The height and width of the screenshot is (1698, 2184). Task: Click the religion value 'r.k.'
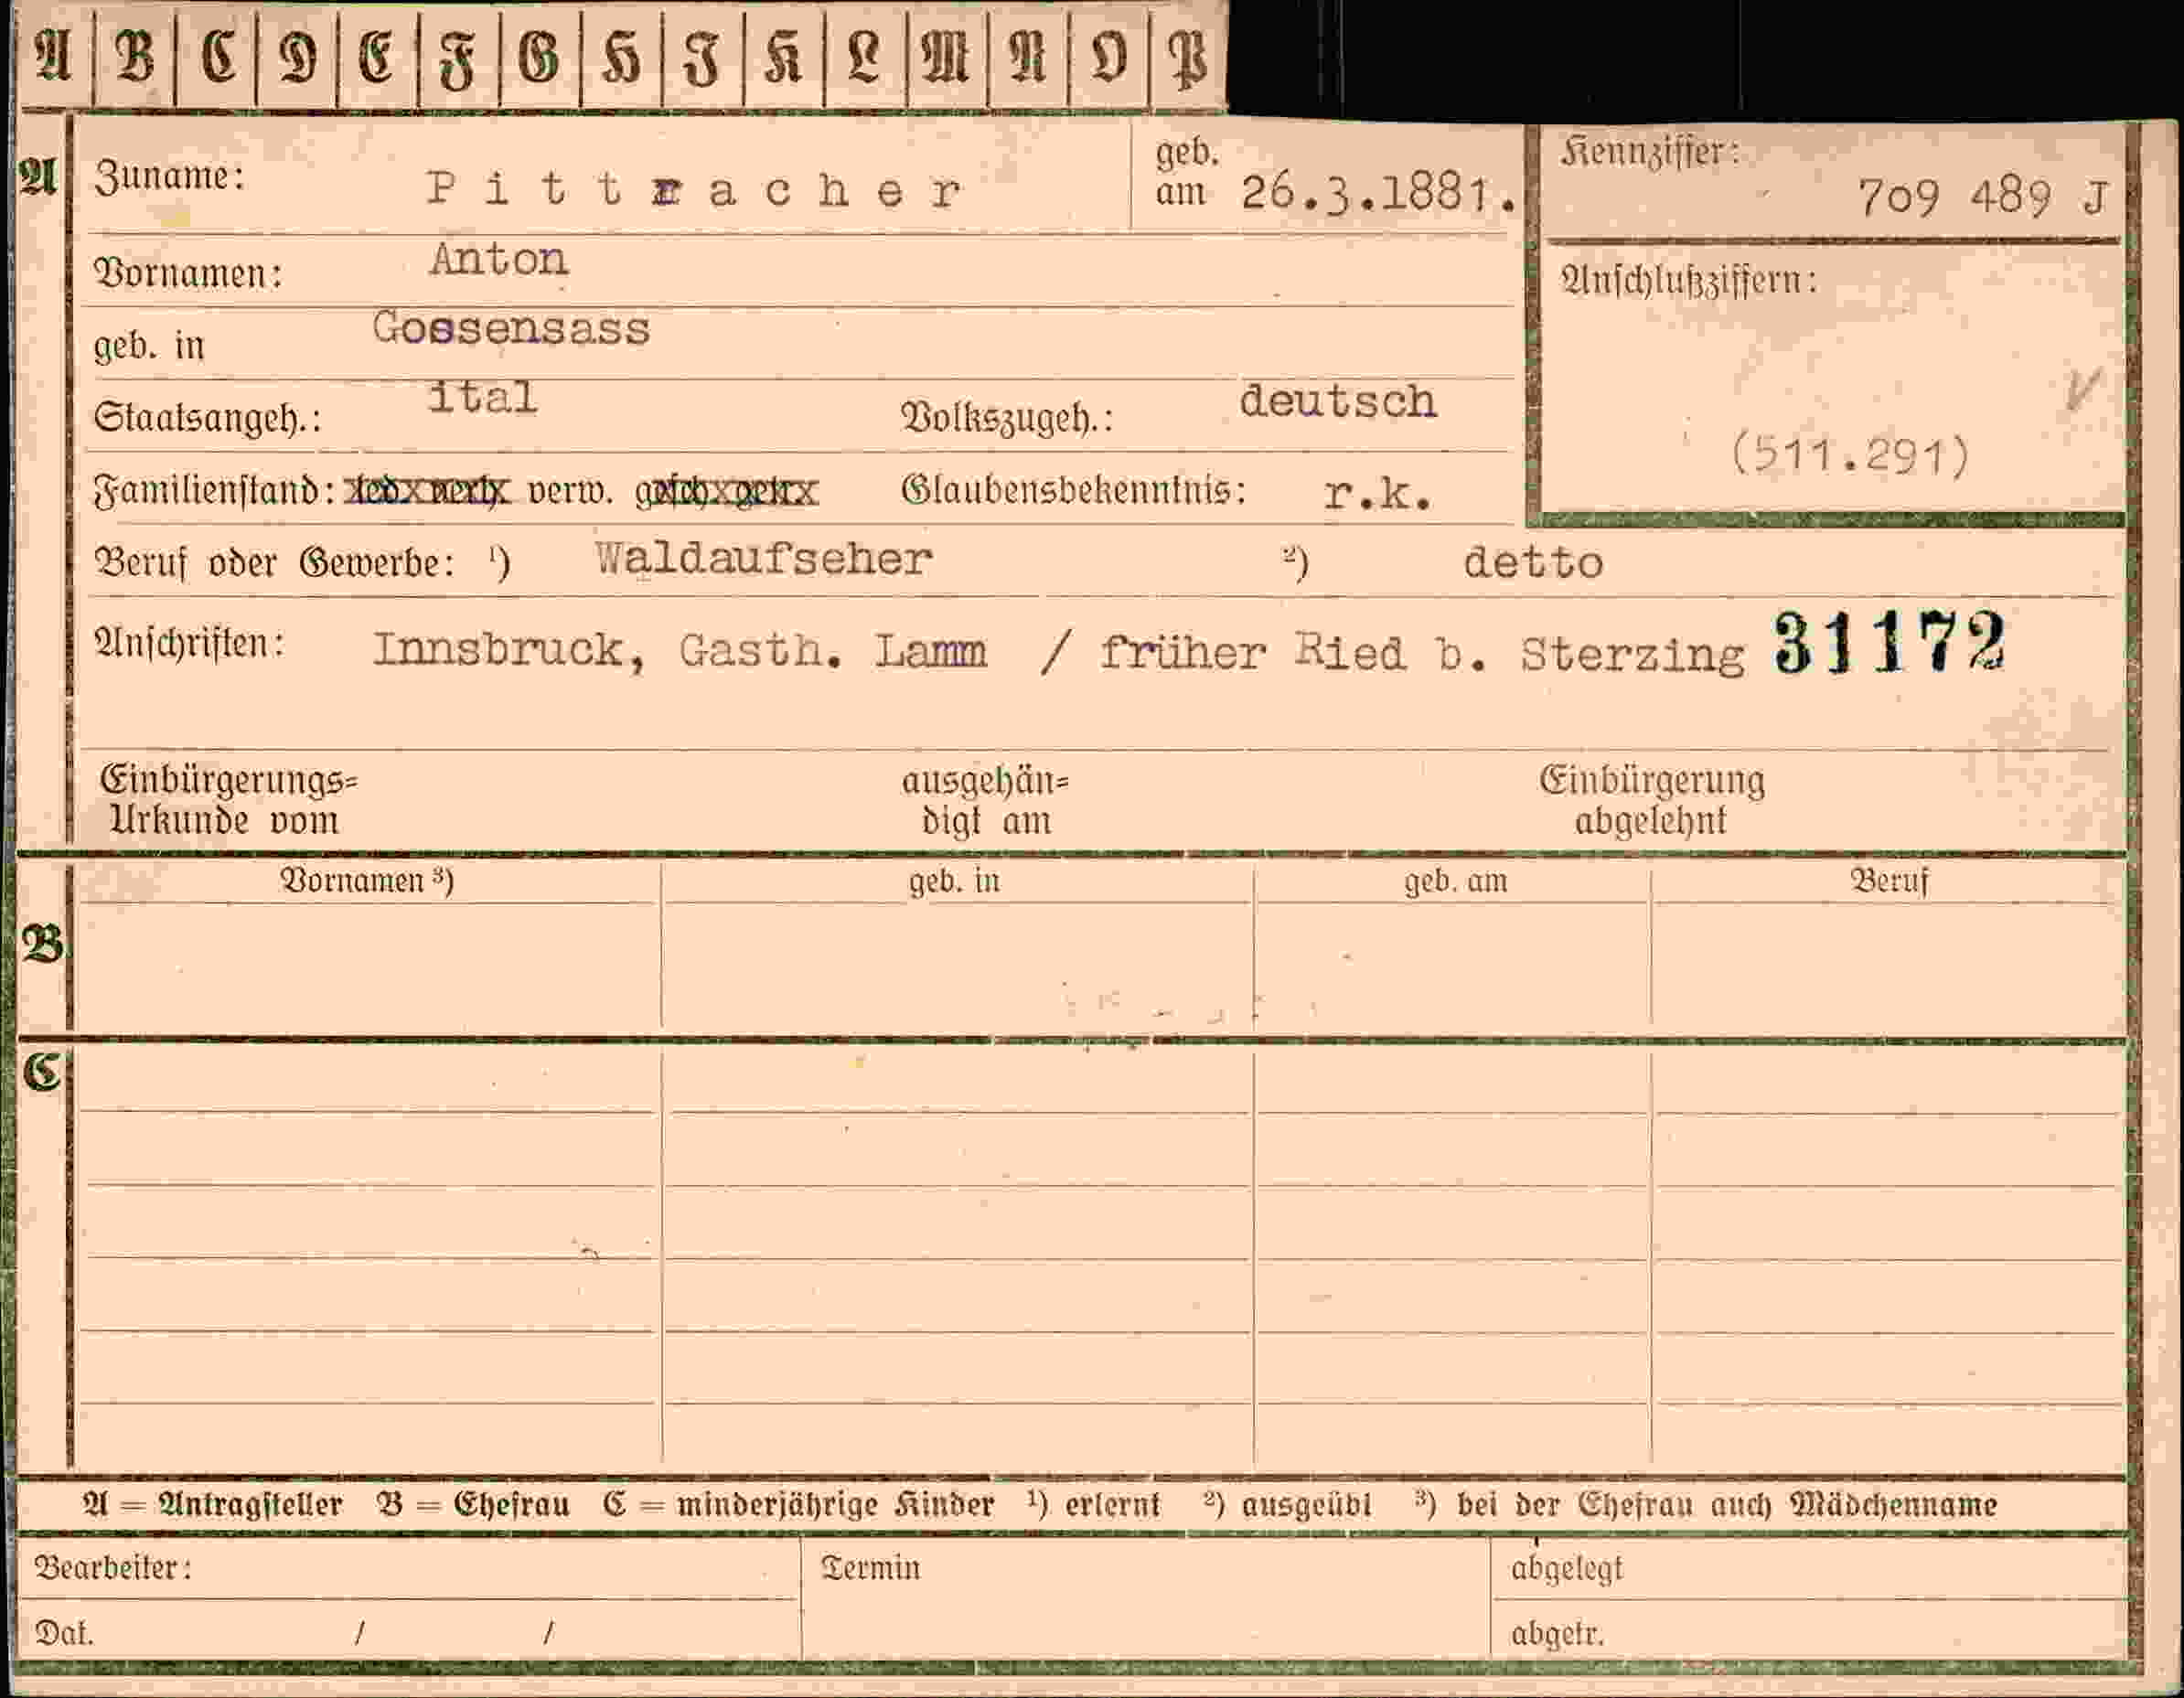(1377, 492)
